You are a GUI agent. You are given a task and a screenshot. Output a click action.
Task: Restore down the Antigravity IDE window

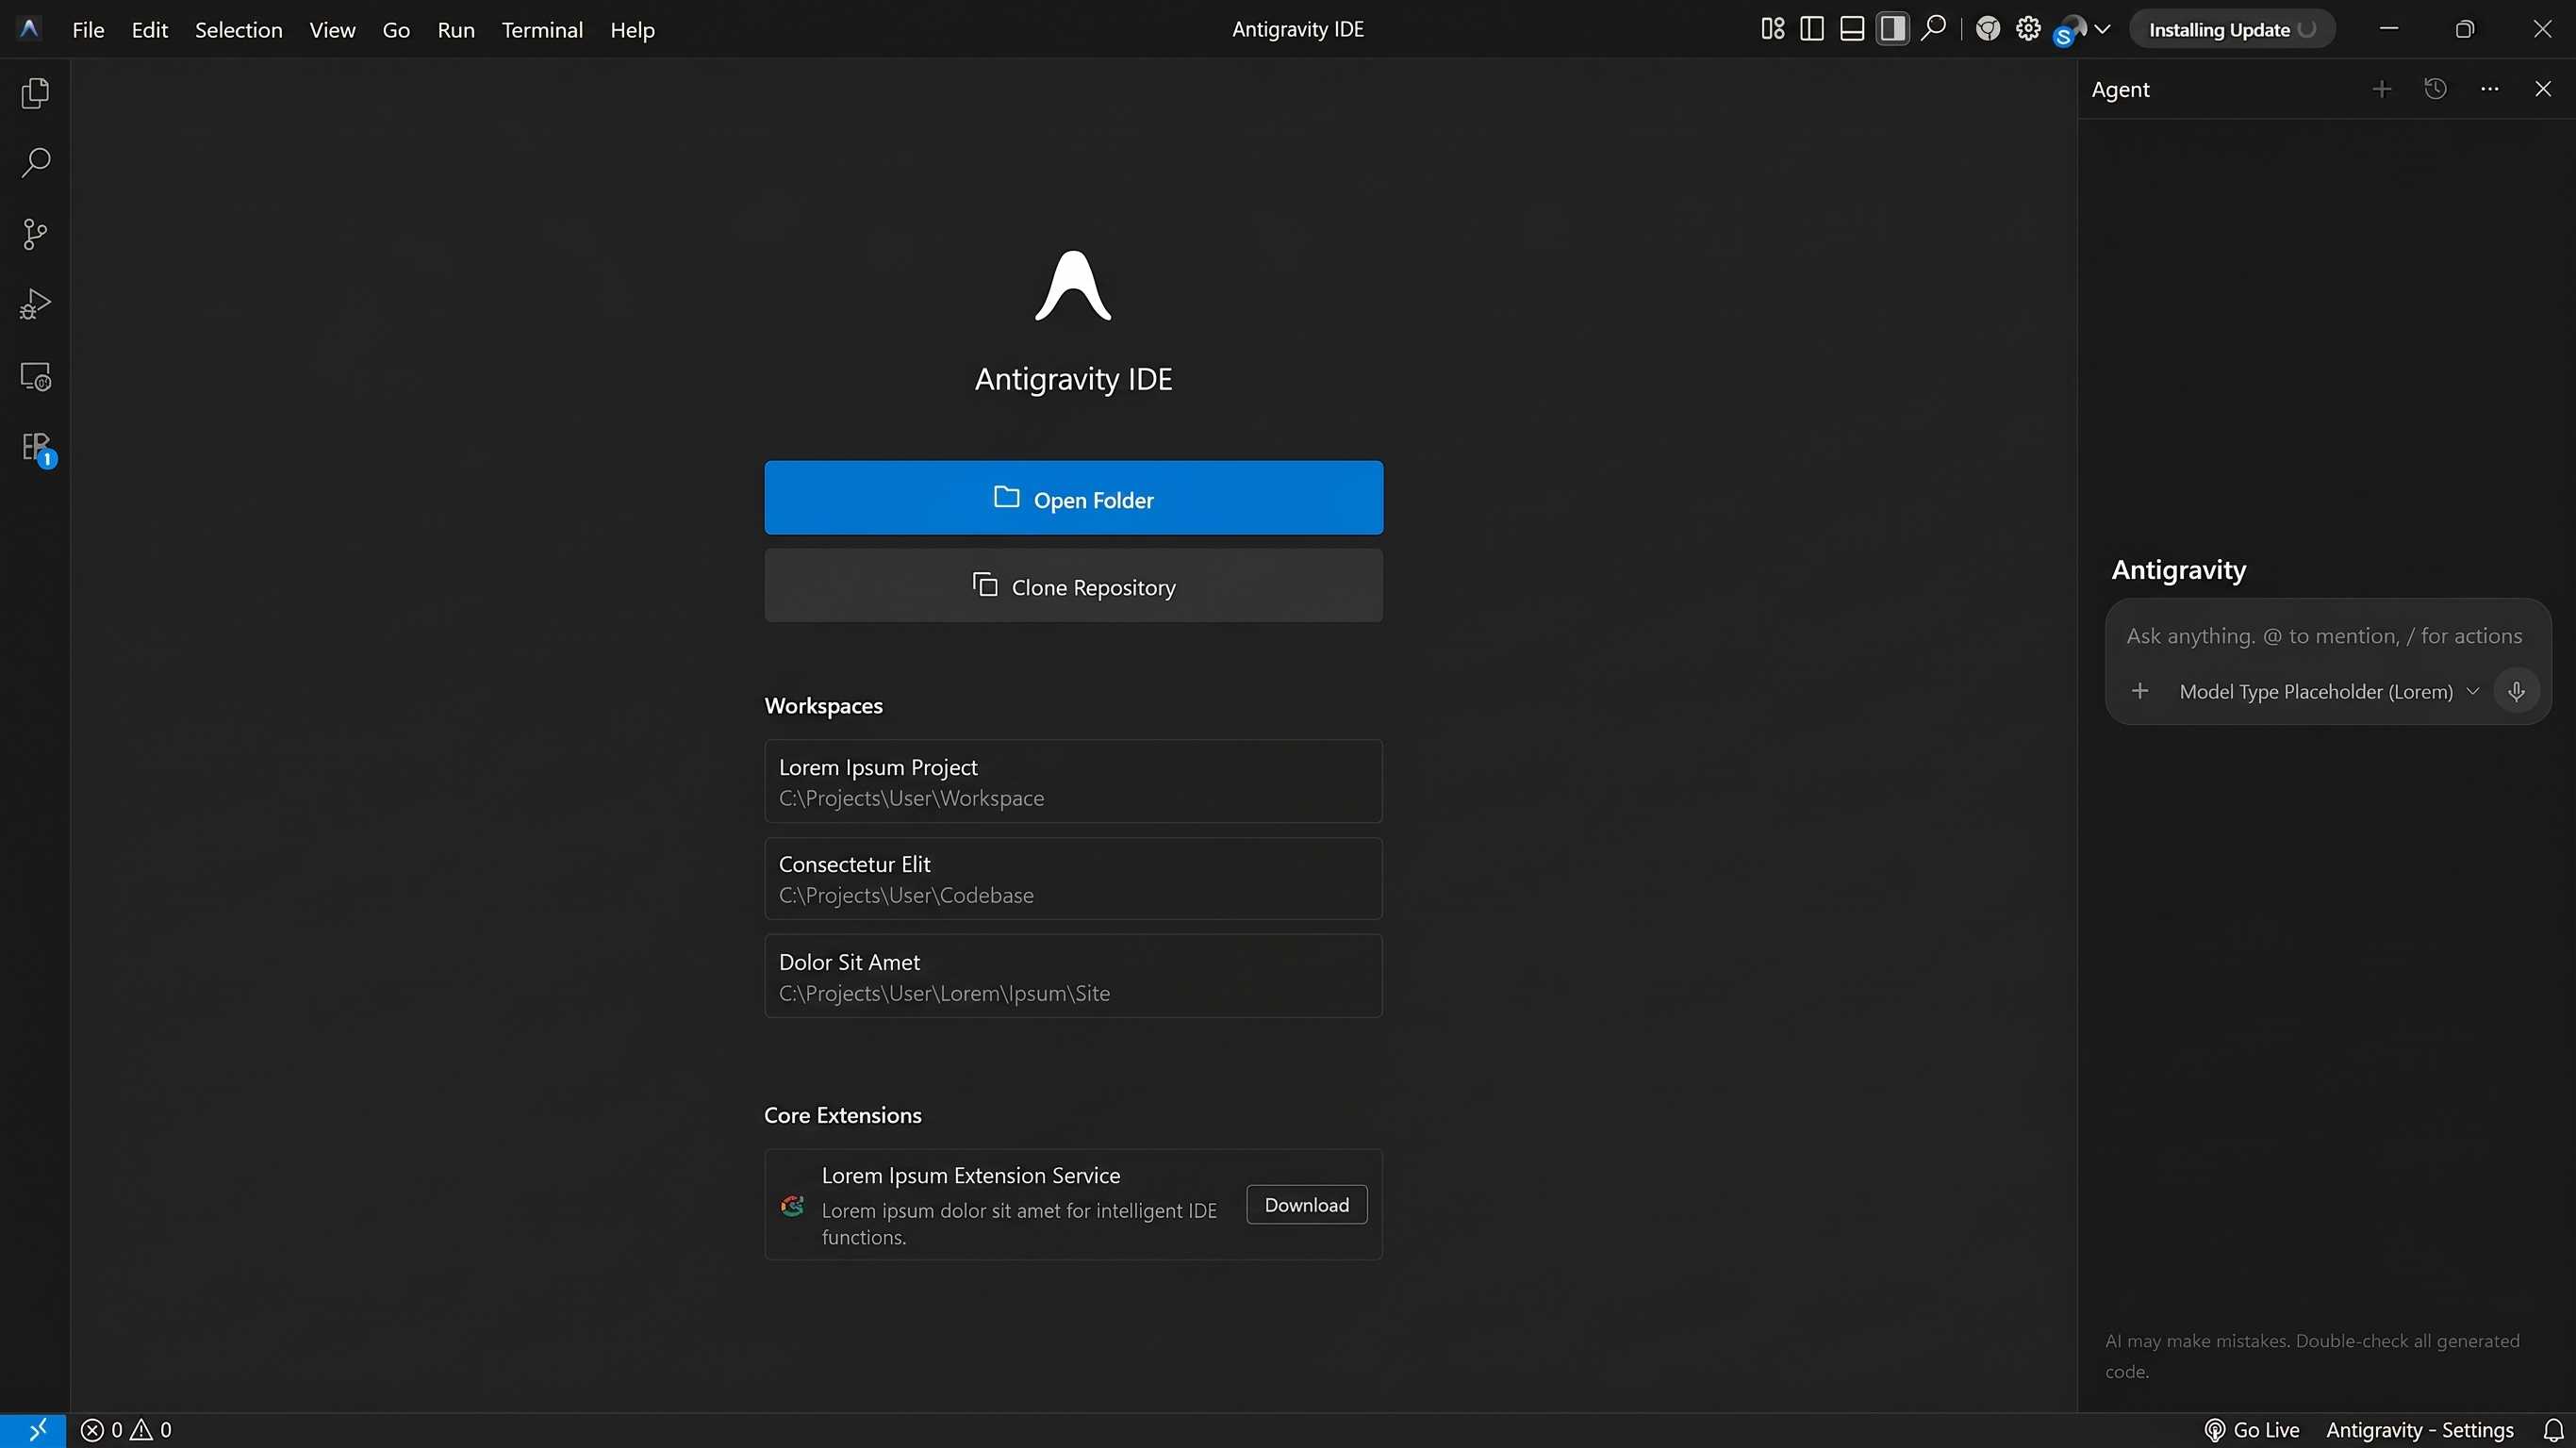[x=2465, y=29]
